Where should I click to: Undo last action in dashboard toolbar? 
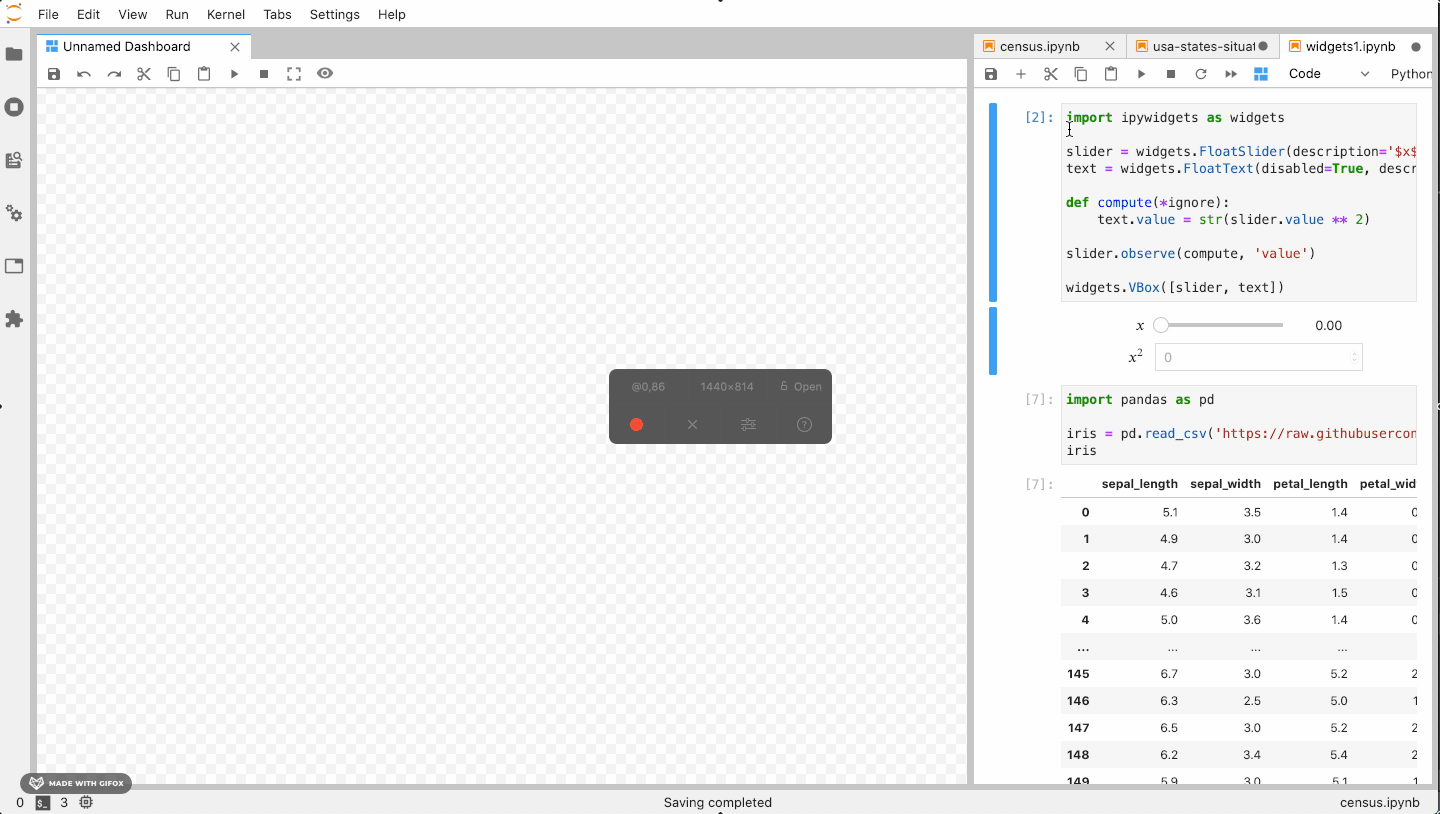click(84, 74)
